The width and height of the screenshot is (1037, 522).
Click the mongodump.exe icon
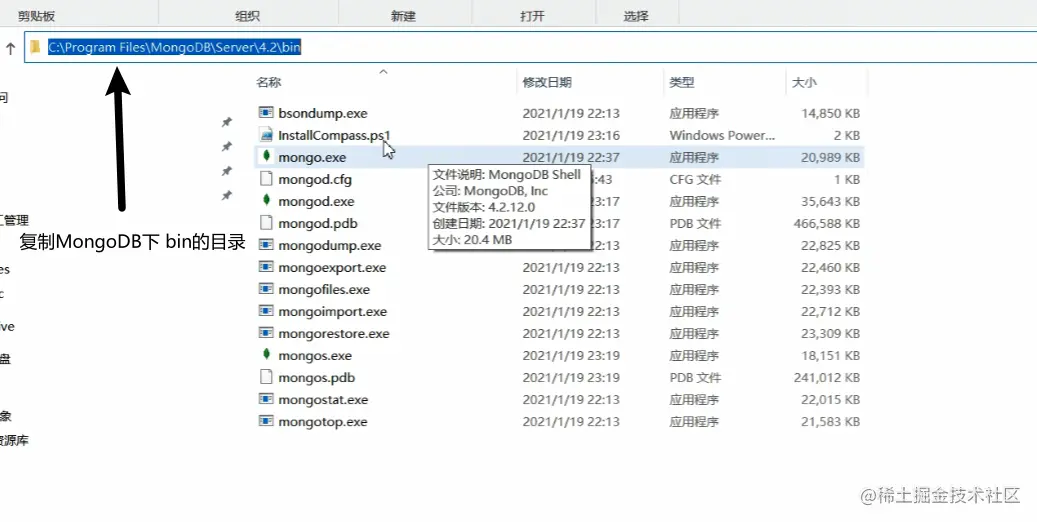266,245
